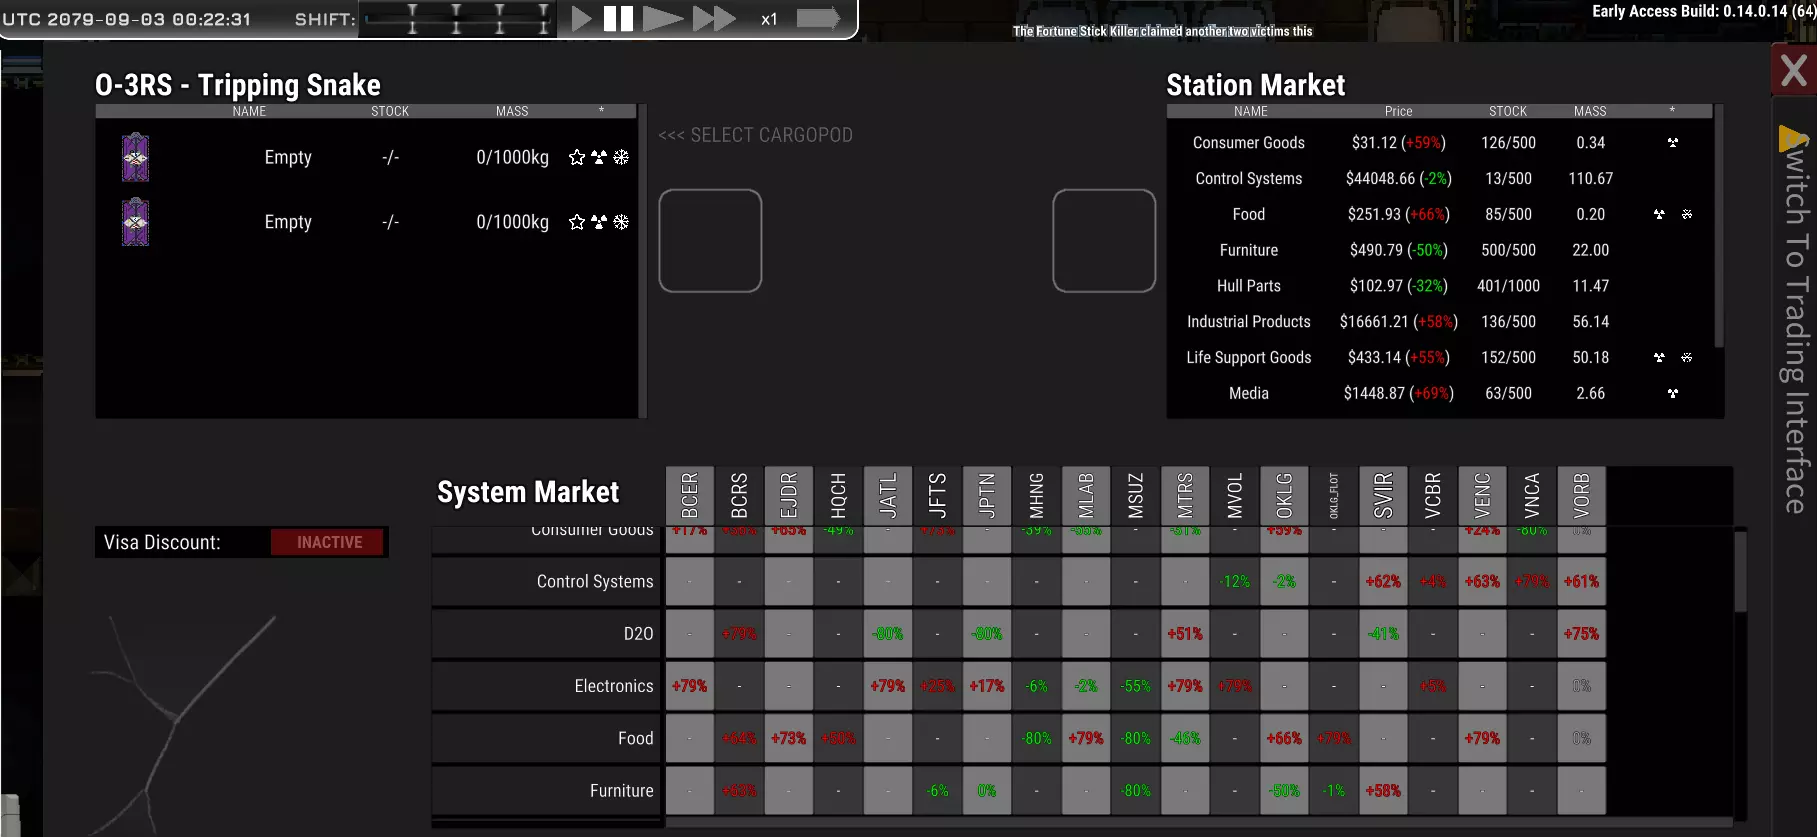Click the radiation icon on first Empty pod
This screenshot has width=1817, height=837.
pos(599,157)
